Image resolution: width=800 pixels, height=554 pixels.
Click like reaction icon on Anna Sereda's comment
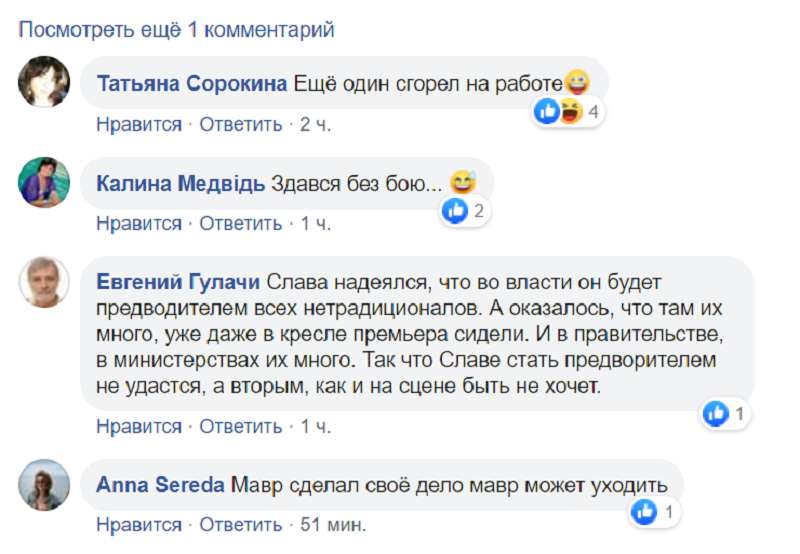(644, 514)
